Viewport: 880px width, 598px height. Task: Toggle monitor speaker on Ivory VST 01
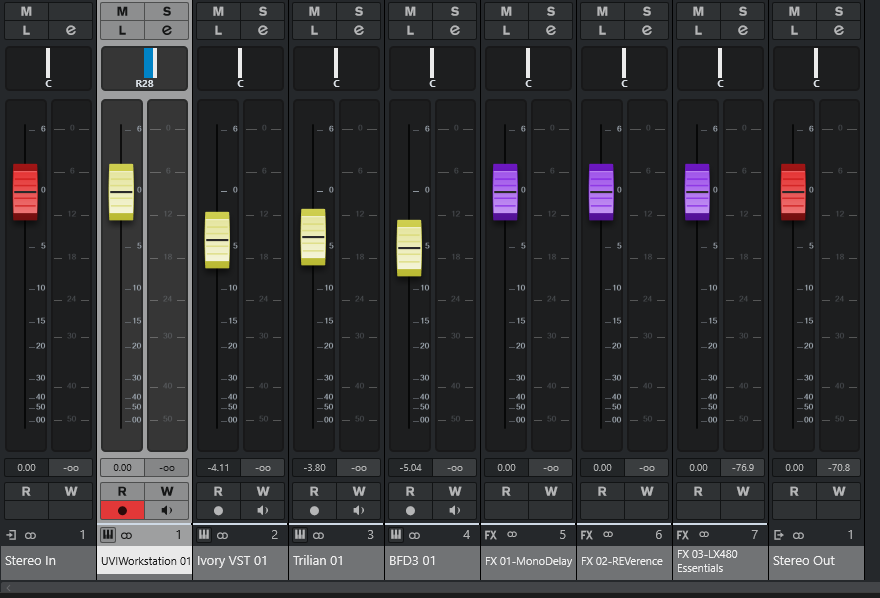(263, 510)
